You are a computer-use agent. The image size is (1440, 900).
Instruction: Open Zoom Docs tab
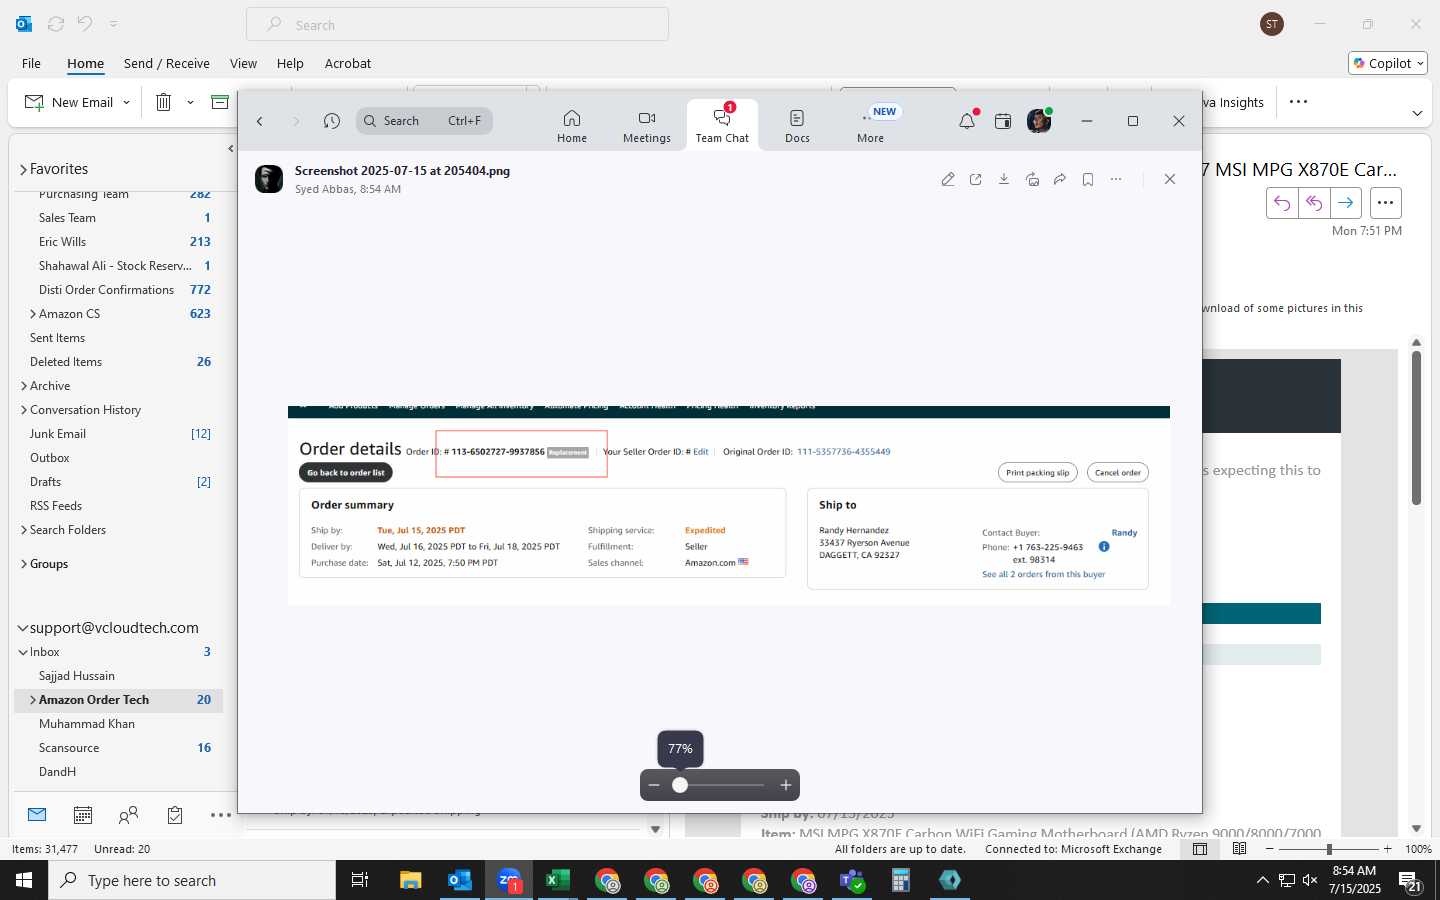click(x=797, y=126)
